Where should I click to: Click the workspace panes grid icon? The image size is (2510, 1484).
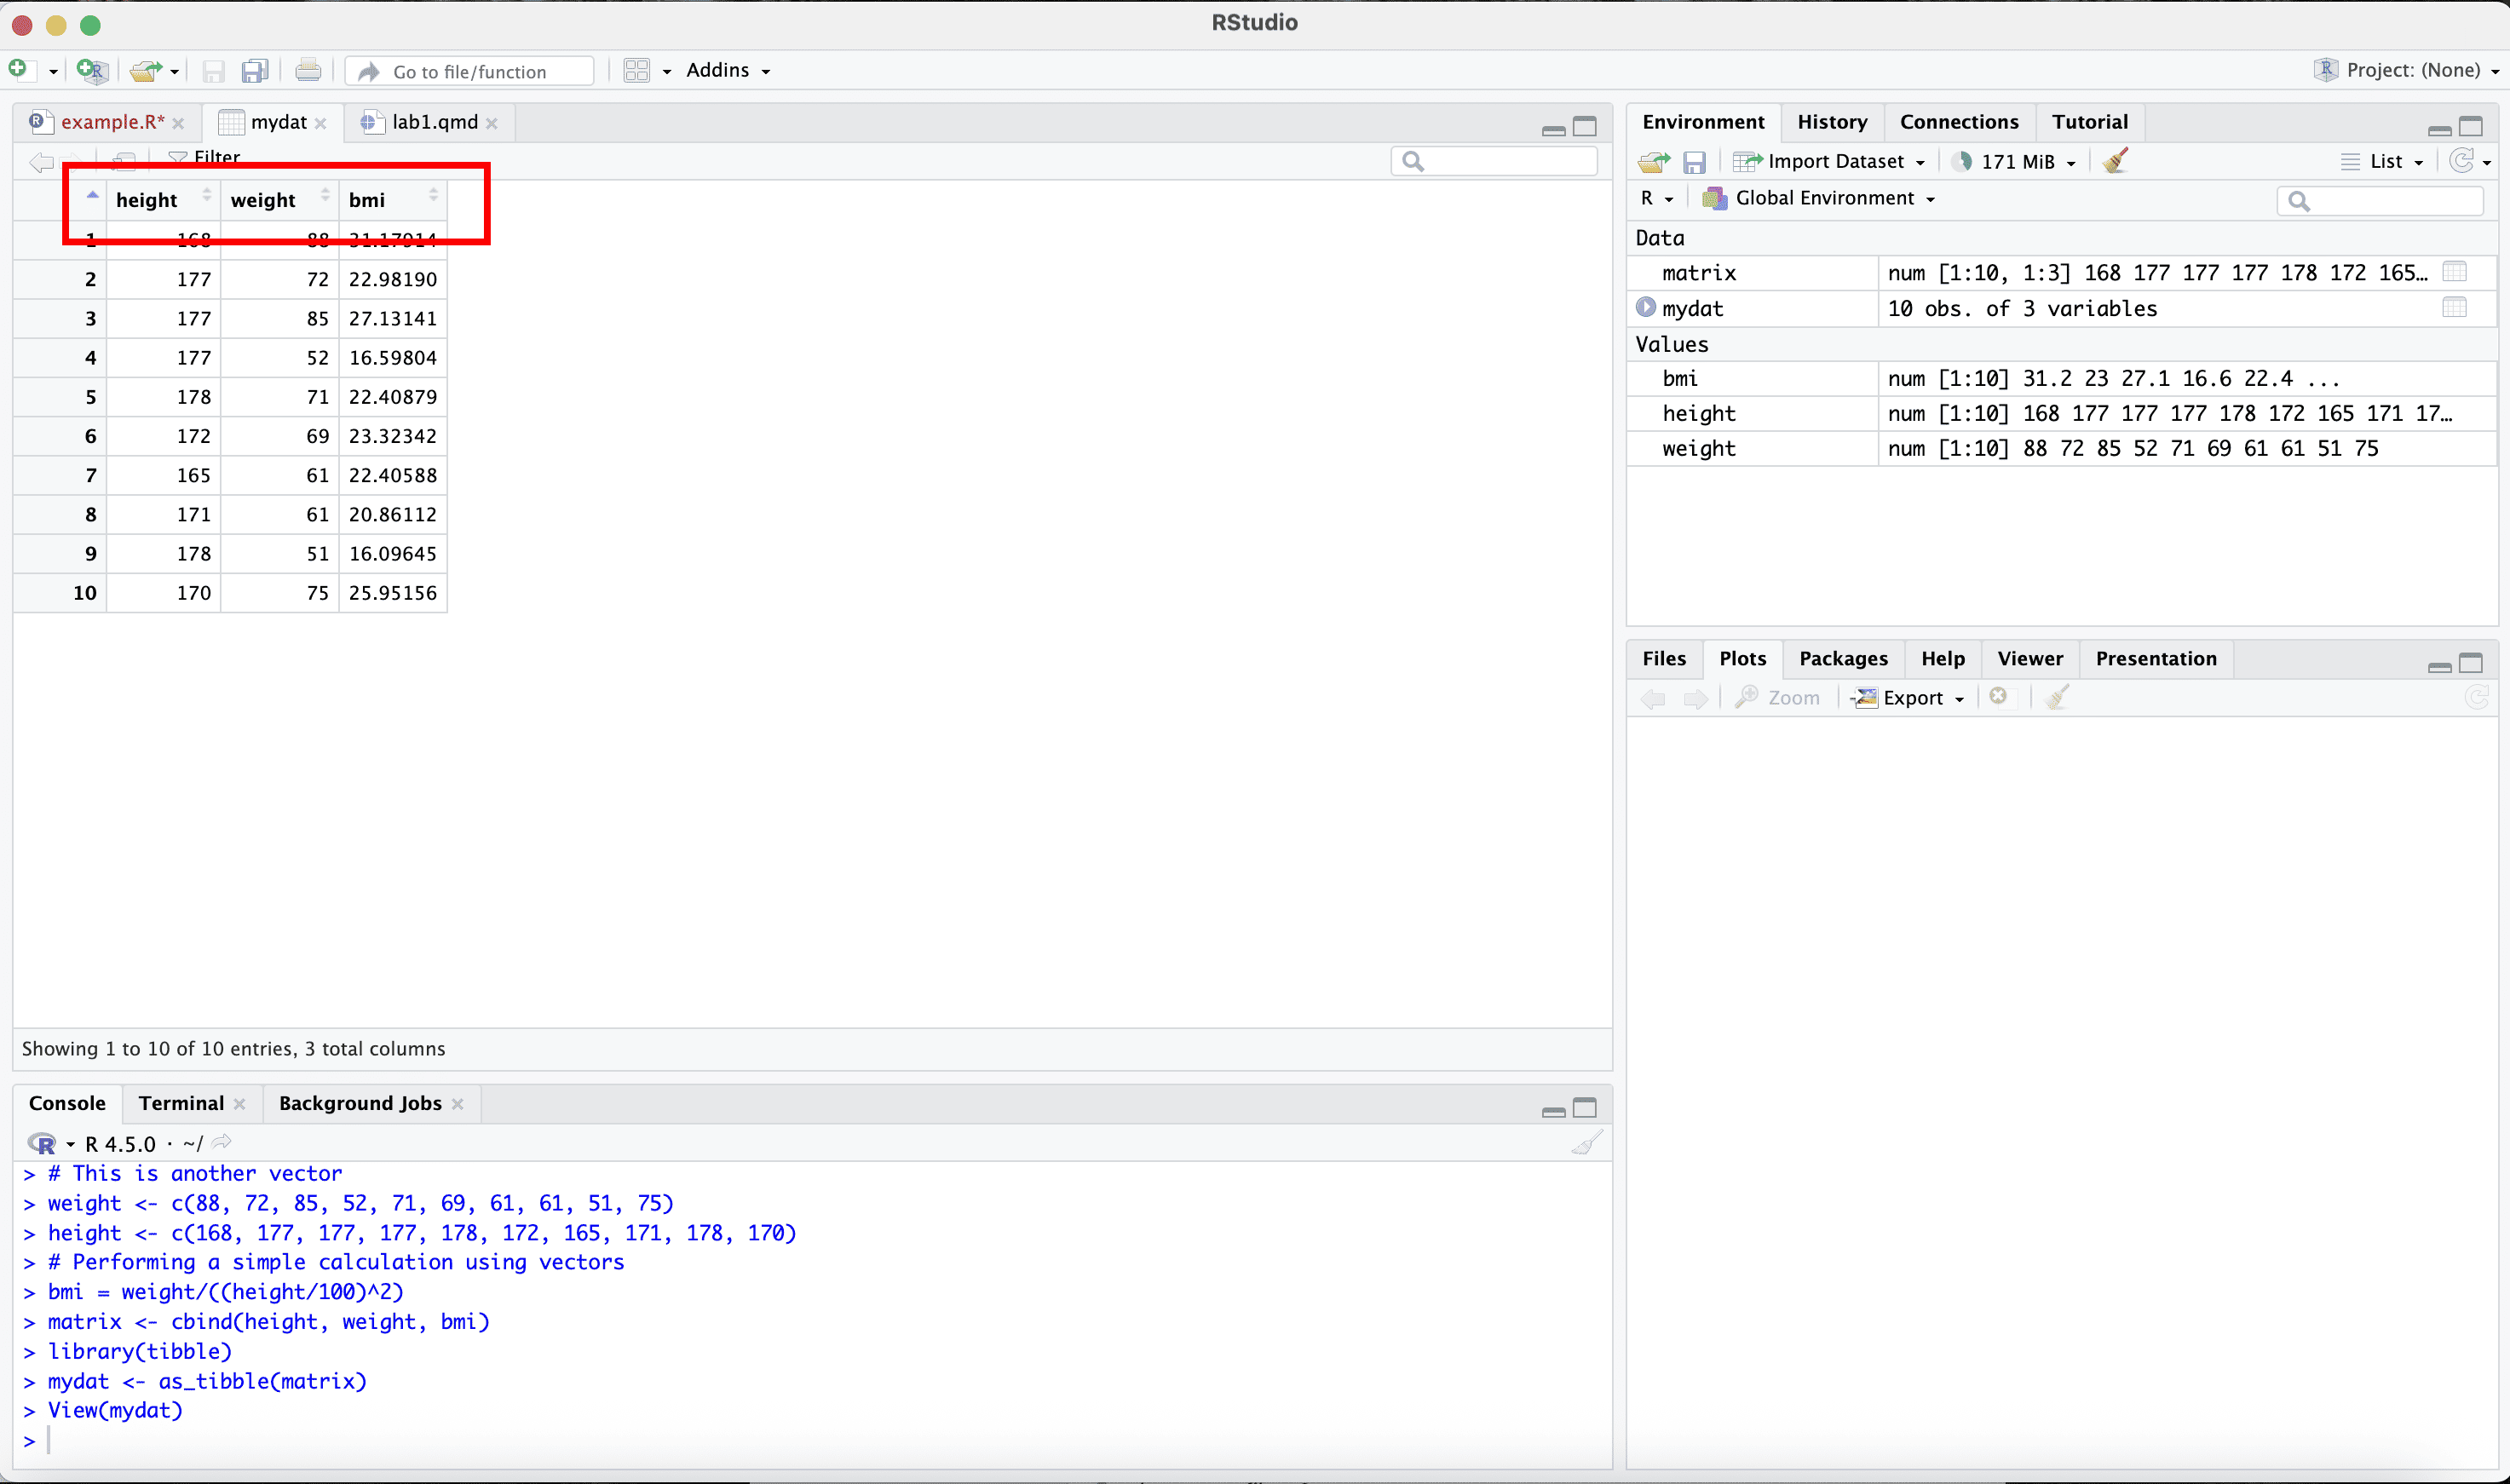point(637,71)
